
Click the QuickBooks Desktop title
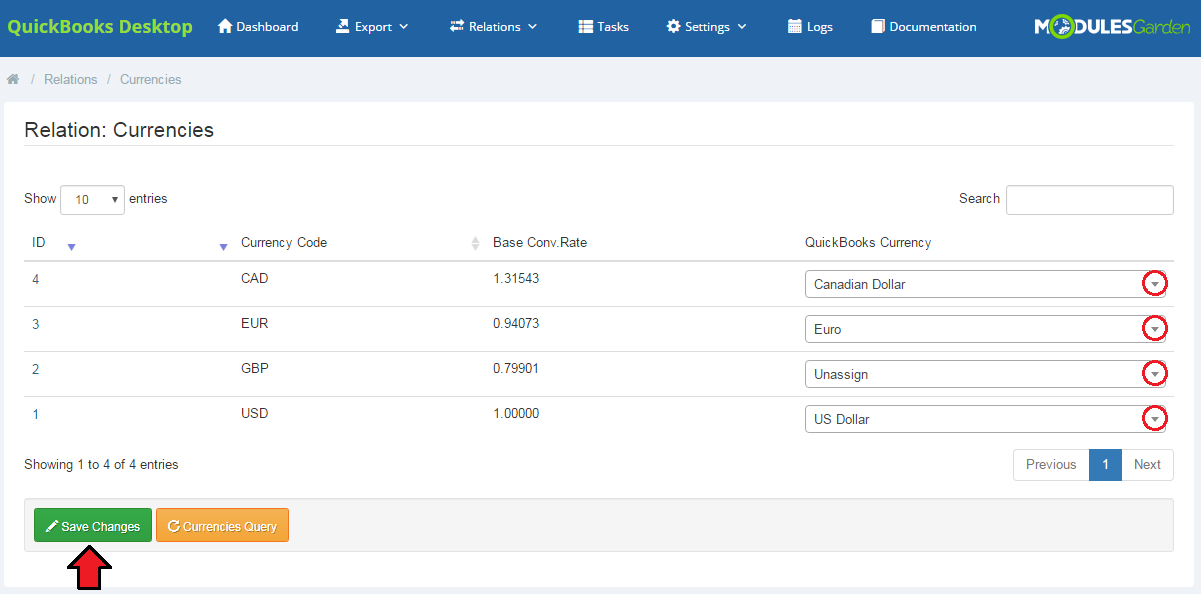click(100, 26)
